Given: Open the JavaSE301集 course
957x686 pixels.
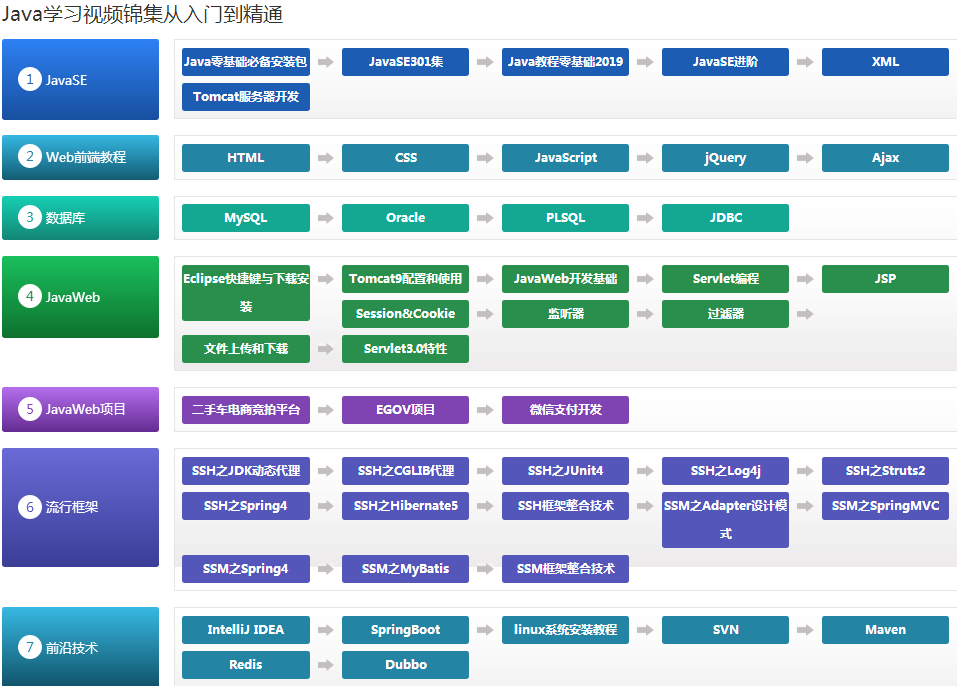Looking at the screenshot, I should [x=405, y=62].
